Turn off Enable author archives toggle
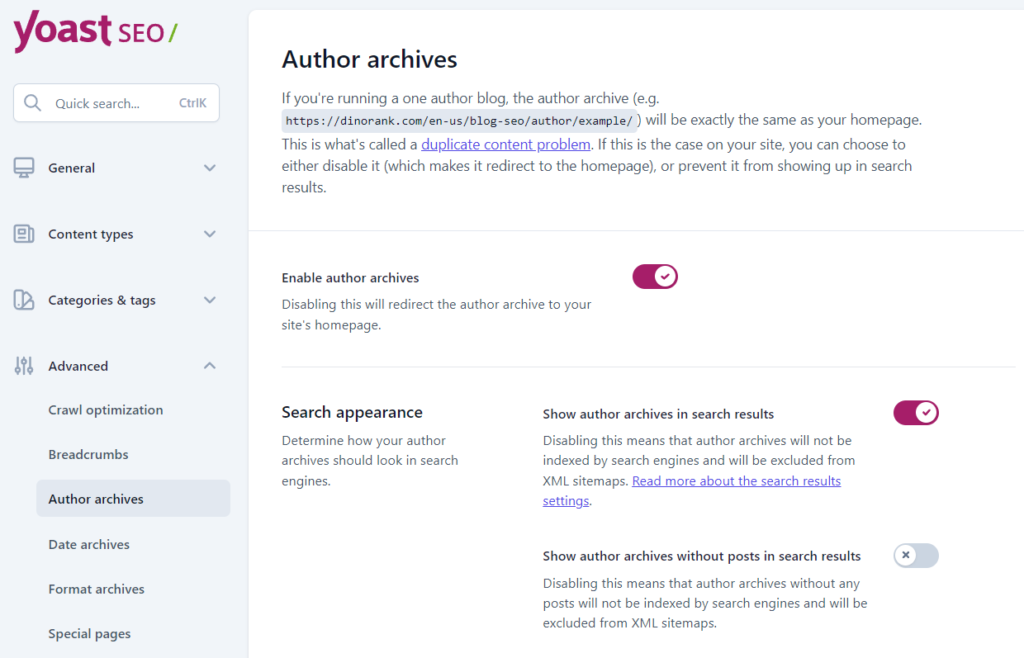Screen dimensions: 1024x658 coord(655,277)
